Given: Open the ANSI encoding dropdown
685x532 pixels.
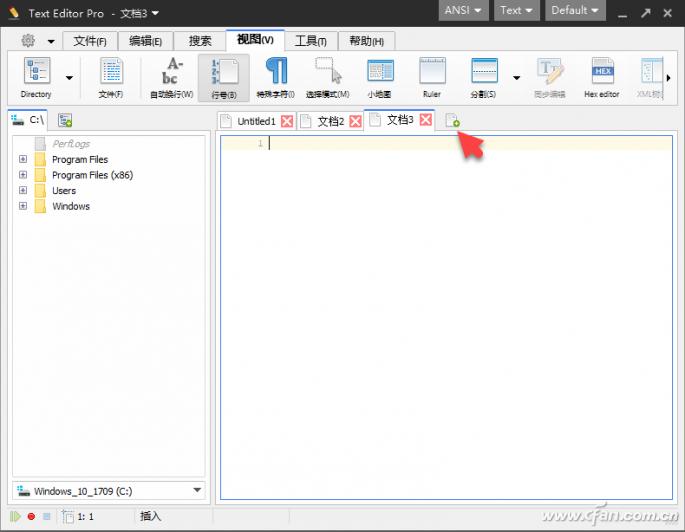Looking at the screenshot, I should tap(464, 11).
